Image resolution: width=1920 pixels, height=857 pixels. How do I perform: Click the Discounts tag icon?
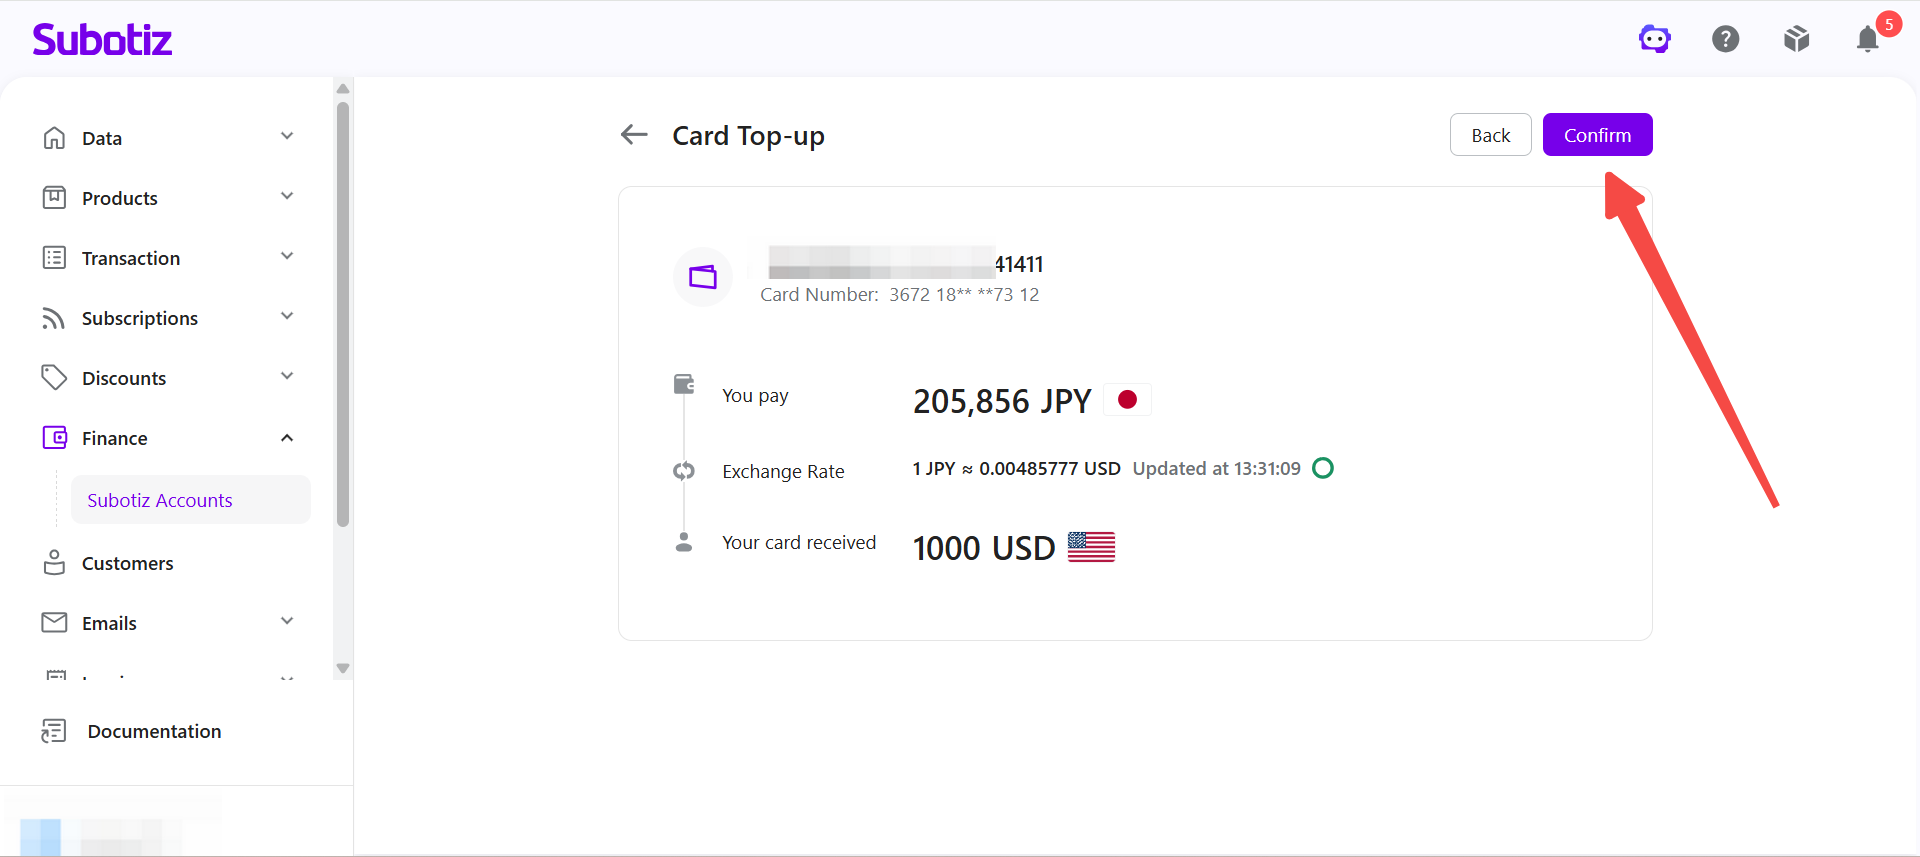tap(54, 377)
